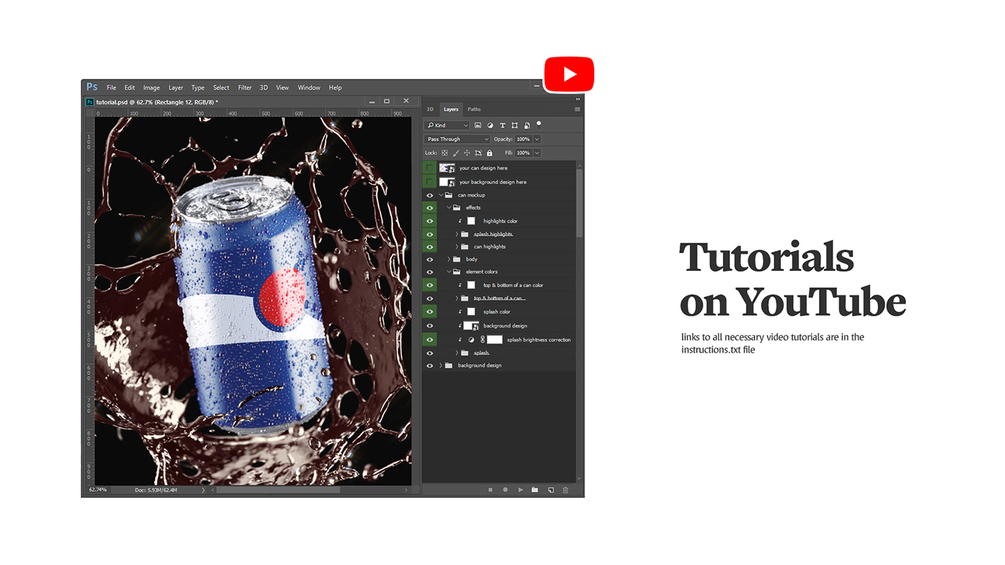Click the can mockup folder icon
This screenshot has width=1005, height=565.
(x=449, y=195)
